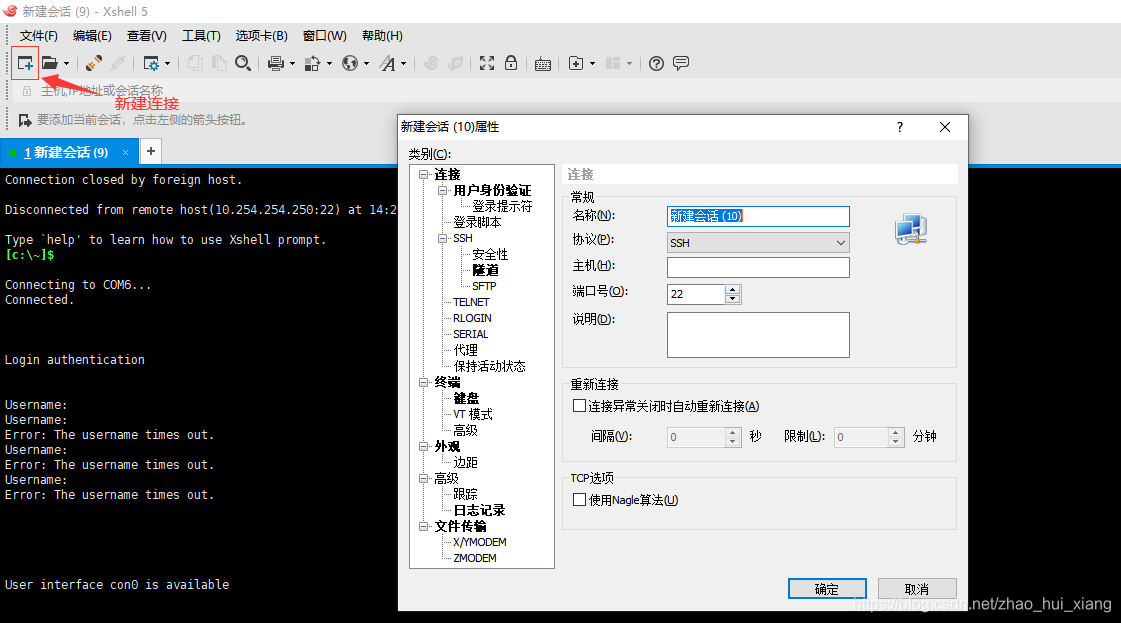The height and width of the screenshot is (623, 1121).
Task: Click the 主机 input field
Action: coord(758,268)
